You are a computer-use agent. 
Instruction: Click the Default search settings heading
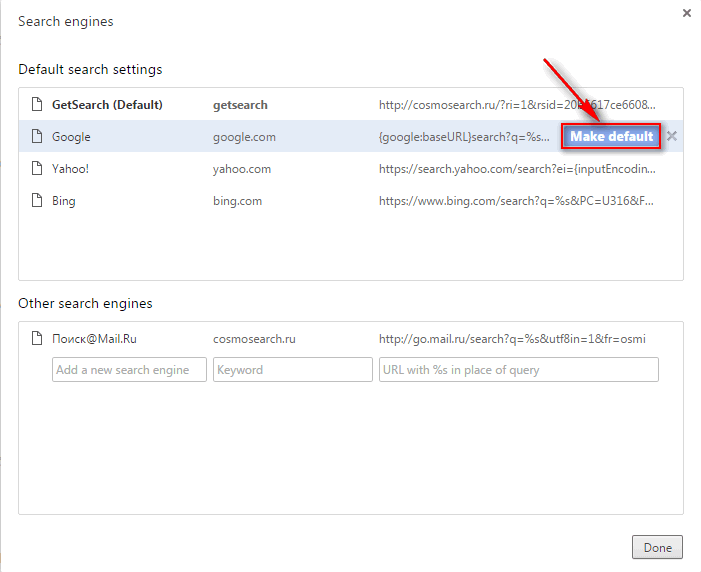(x=90, y=70)
